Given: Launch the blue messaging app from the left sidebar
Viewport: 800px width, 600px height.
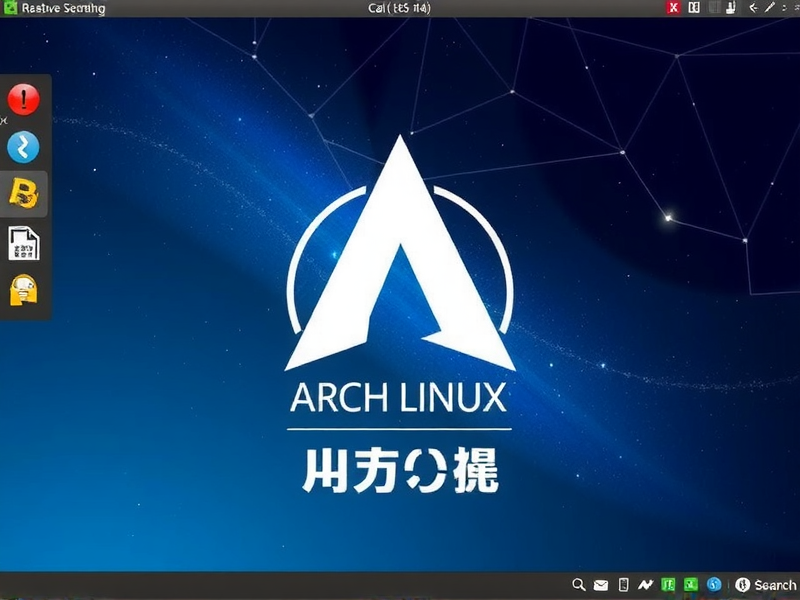Looking at the screenshot, I should tap(23, 146).
